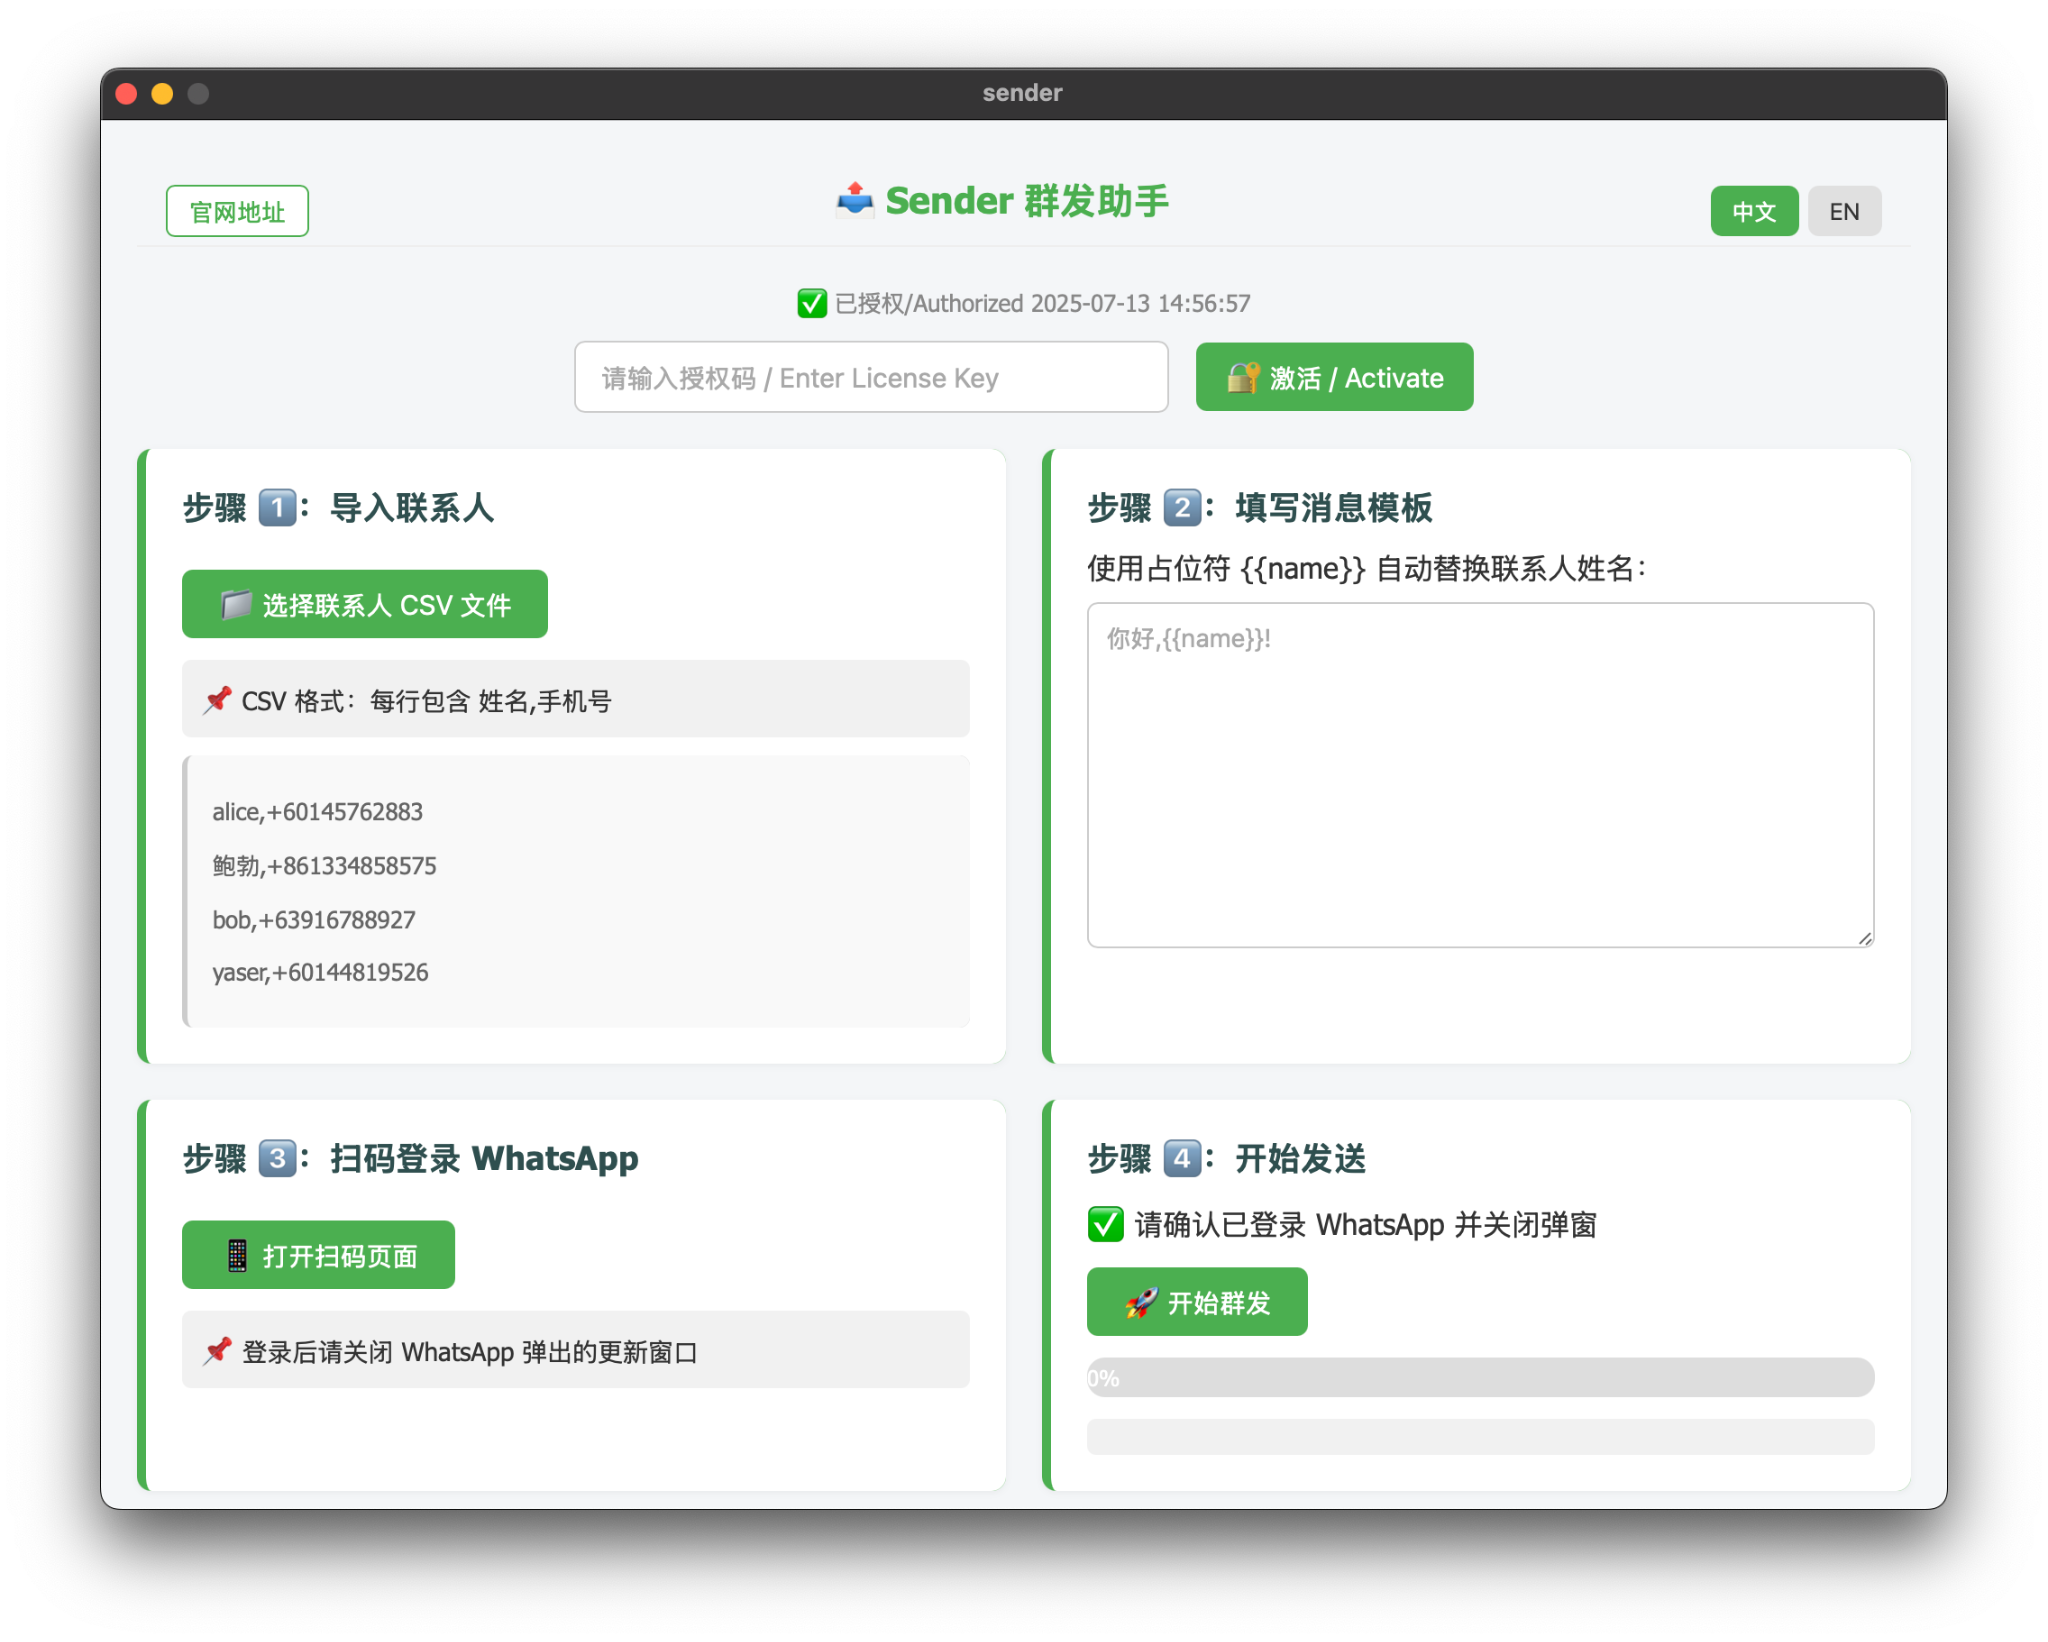Click 选择联系人 CSV 文件 to import contacts
Image resolution: width=2048 pixels, height=1642 pixels.
pos(364,603)
